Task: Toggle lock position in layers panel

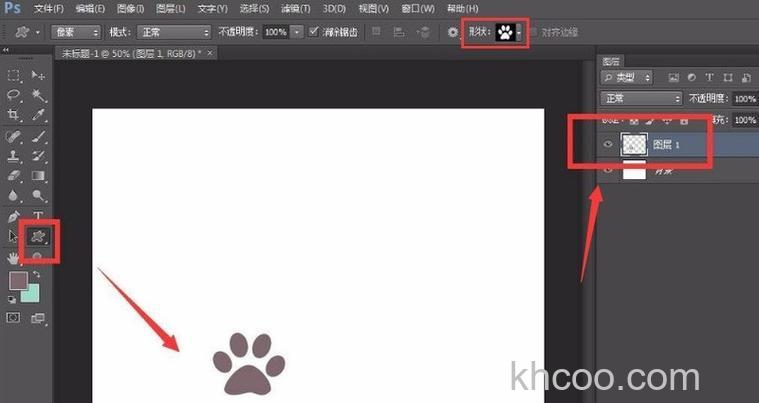Action: point(667,119)
